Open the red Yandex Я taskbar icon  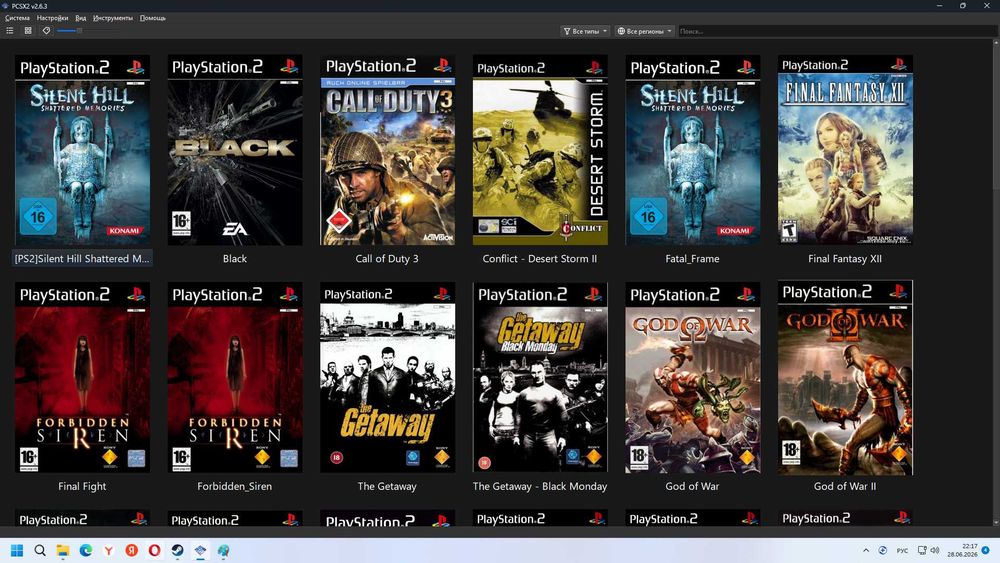point(131,550)
